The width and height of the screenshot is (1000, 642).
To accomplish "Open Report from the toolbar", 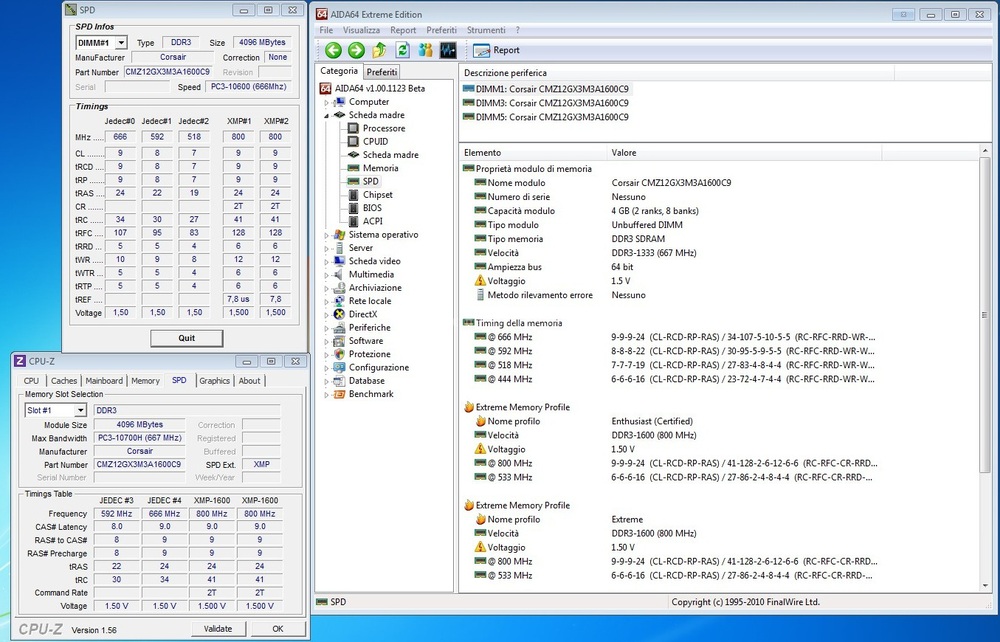I will (496, 50).
